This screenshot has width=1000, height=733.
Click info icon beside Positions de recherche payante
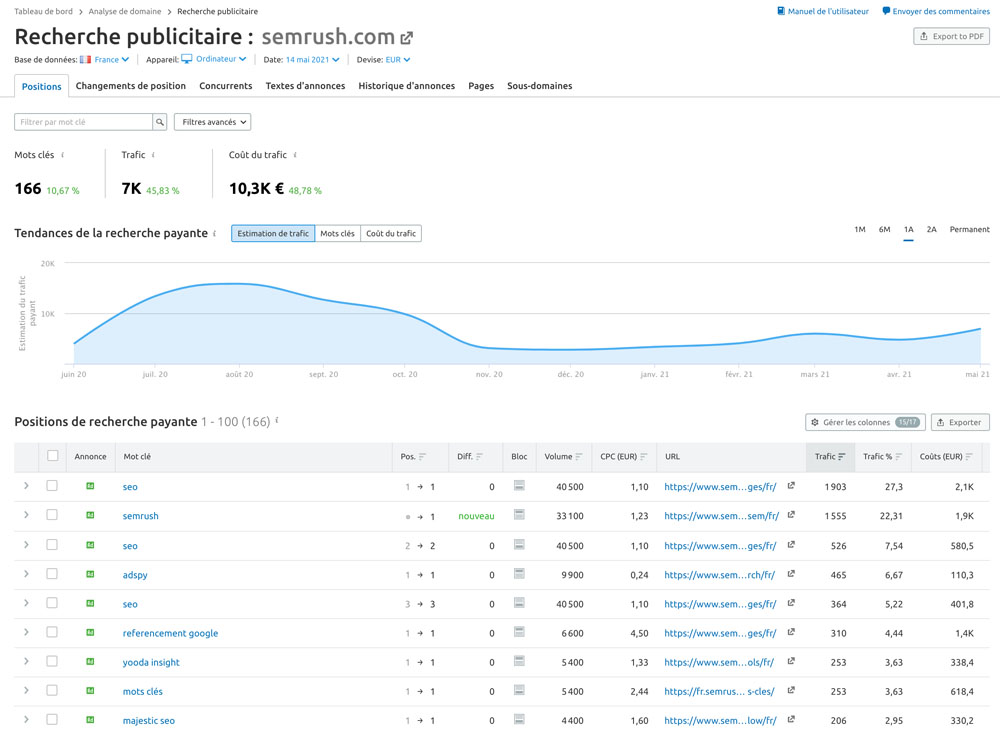pos(277,421)
